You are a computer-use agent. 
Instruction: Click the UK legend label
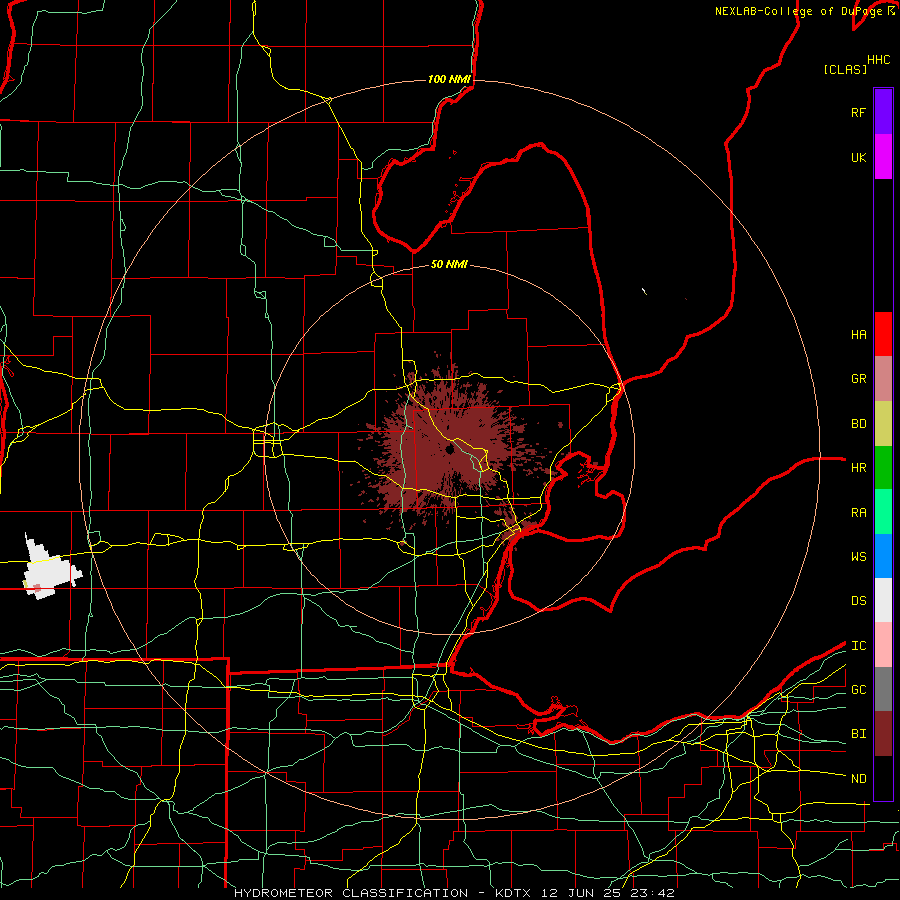pyautogui.click(x=858, y=157)
